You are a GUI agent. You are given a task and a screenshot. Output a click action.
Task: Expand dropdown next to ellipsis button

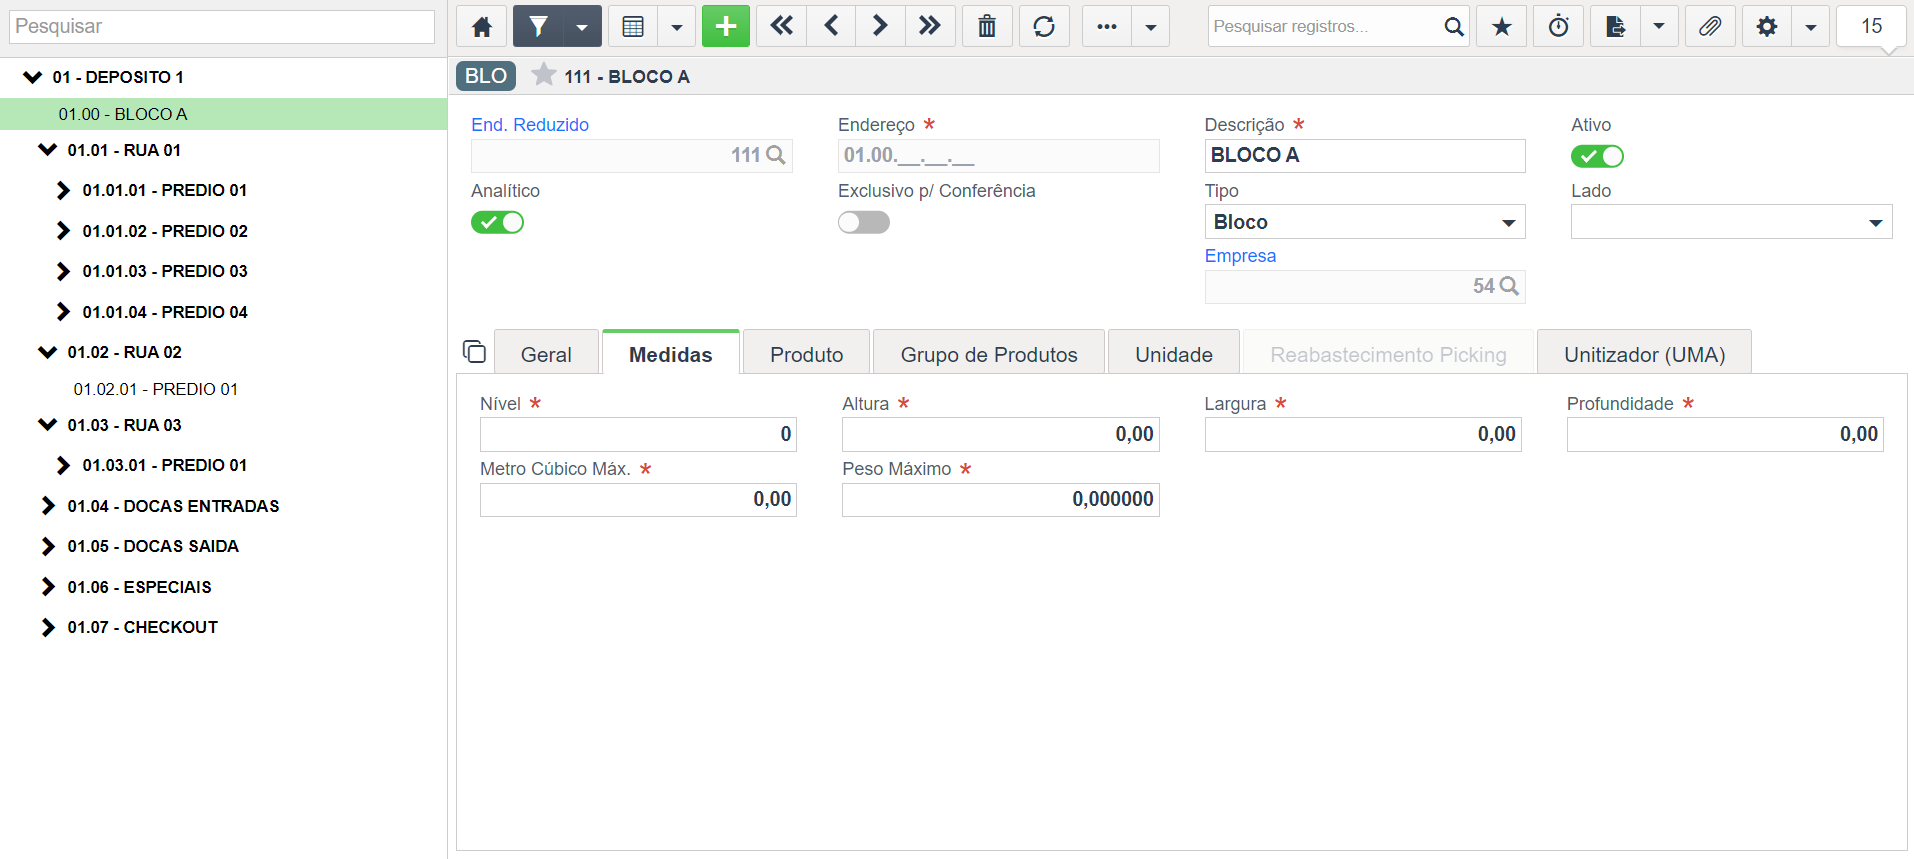pos(1151,26)
